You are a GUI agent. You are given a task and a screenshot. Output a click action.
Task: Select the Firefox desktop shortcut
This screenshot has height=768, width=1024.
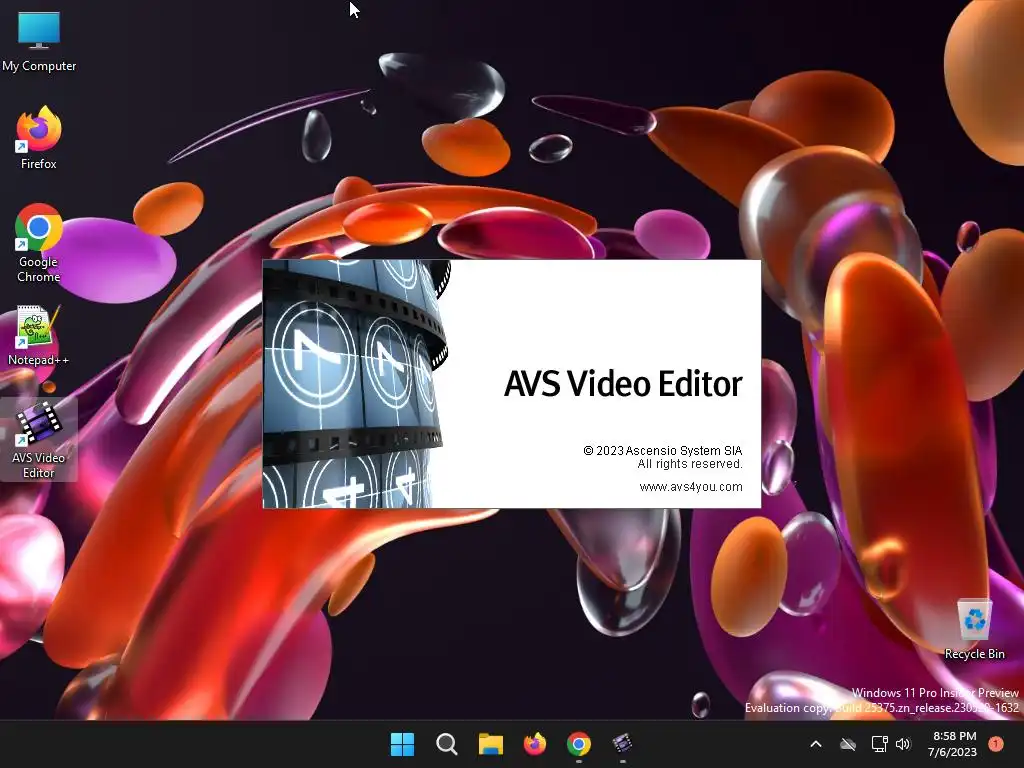point(39,138)
